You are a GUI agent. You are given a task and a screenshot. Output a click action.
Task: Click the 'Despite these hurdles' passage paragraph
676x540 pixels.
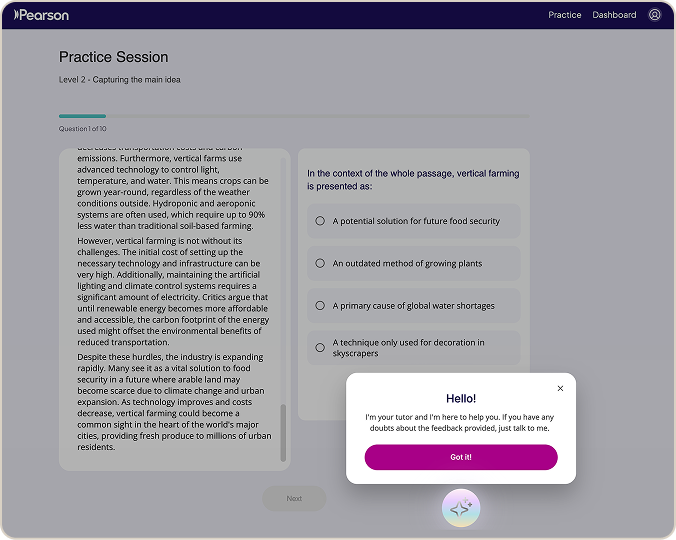(x=174, y=402)
